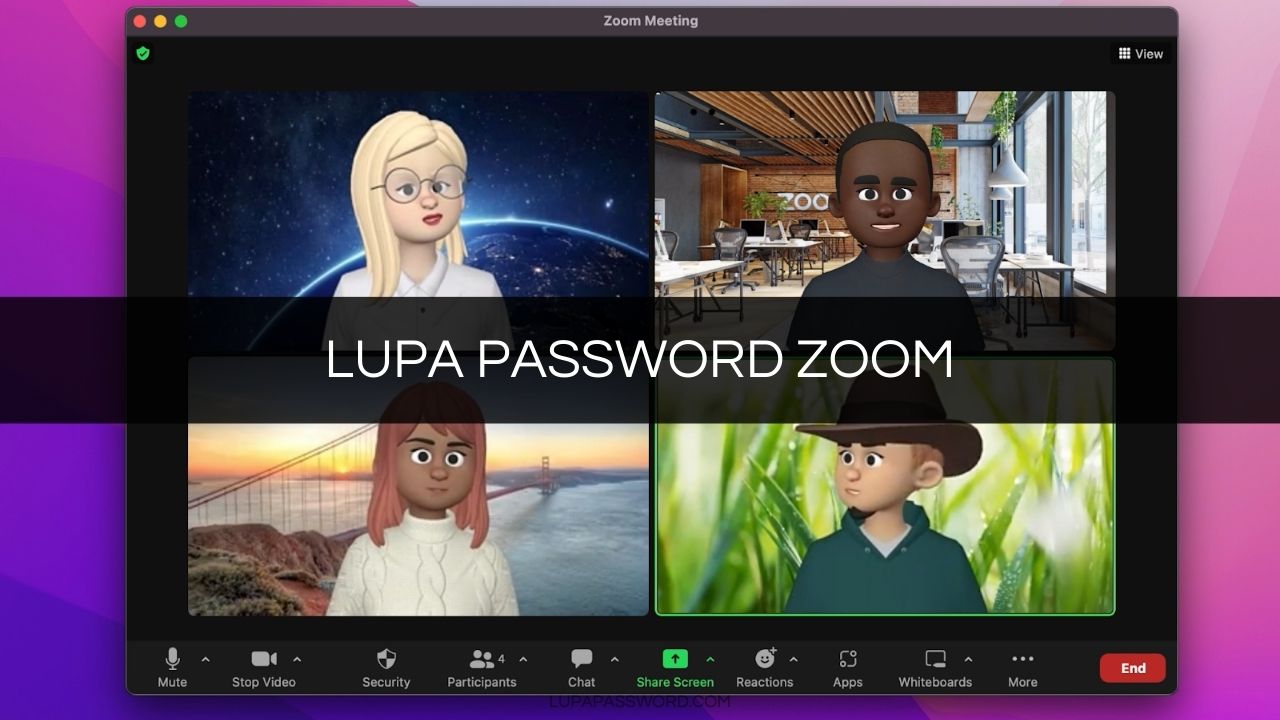Open the Chat panel
The image size is (1280, 720).
(581, 668)
